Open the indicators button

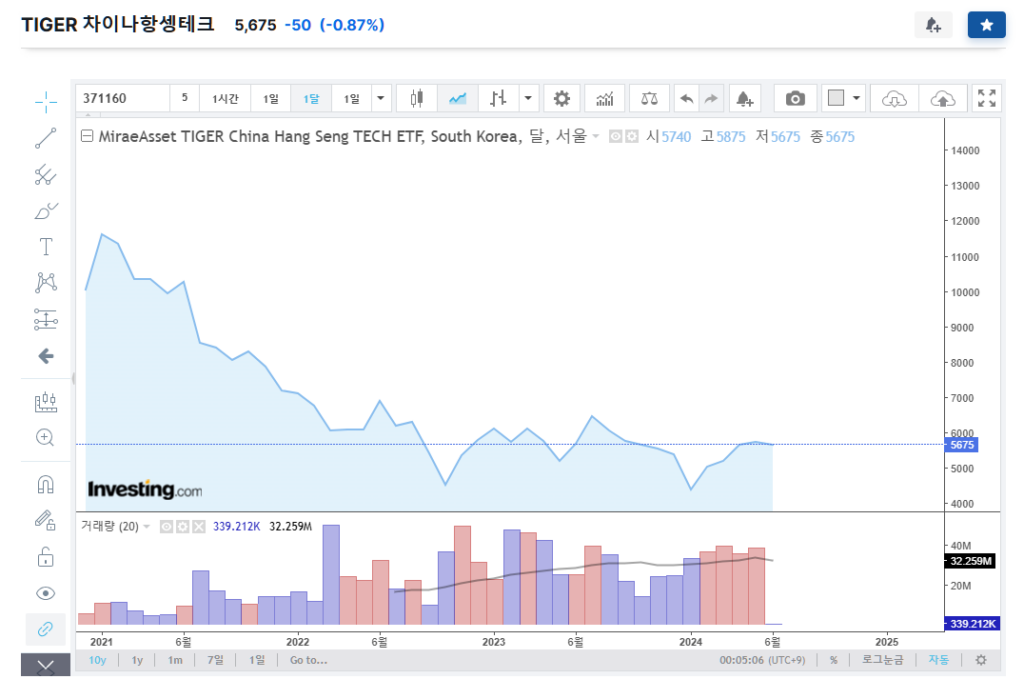(605, 99)
